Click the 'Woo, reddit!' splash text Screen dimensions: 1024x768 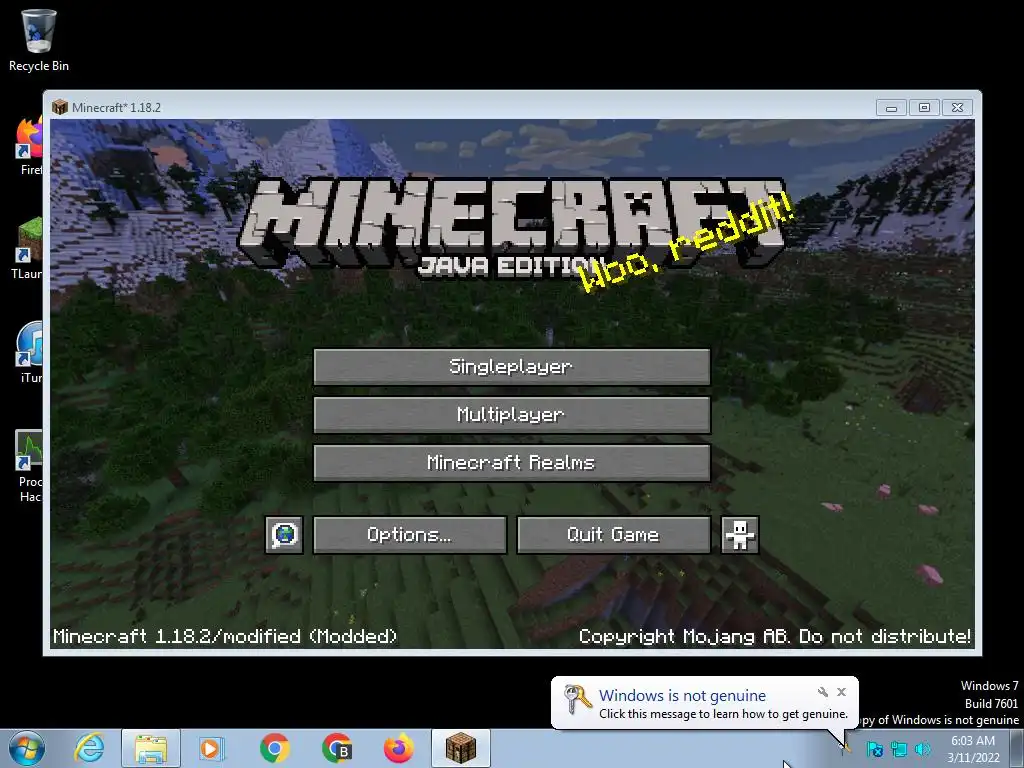[687, 243]
